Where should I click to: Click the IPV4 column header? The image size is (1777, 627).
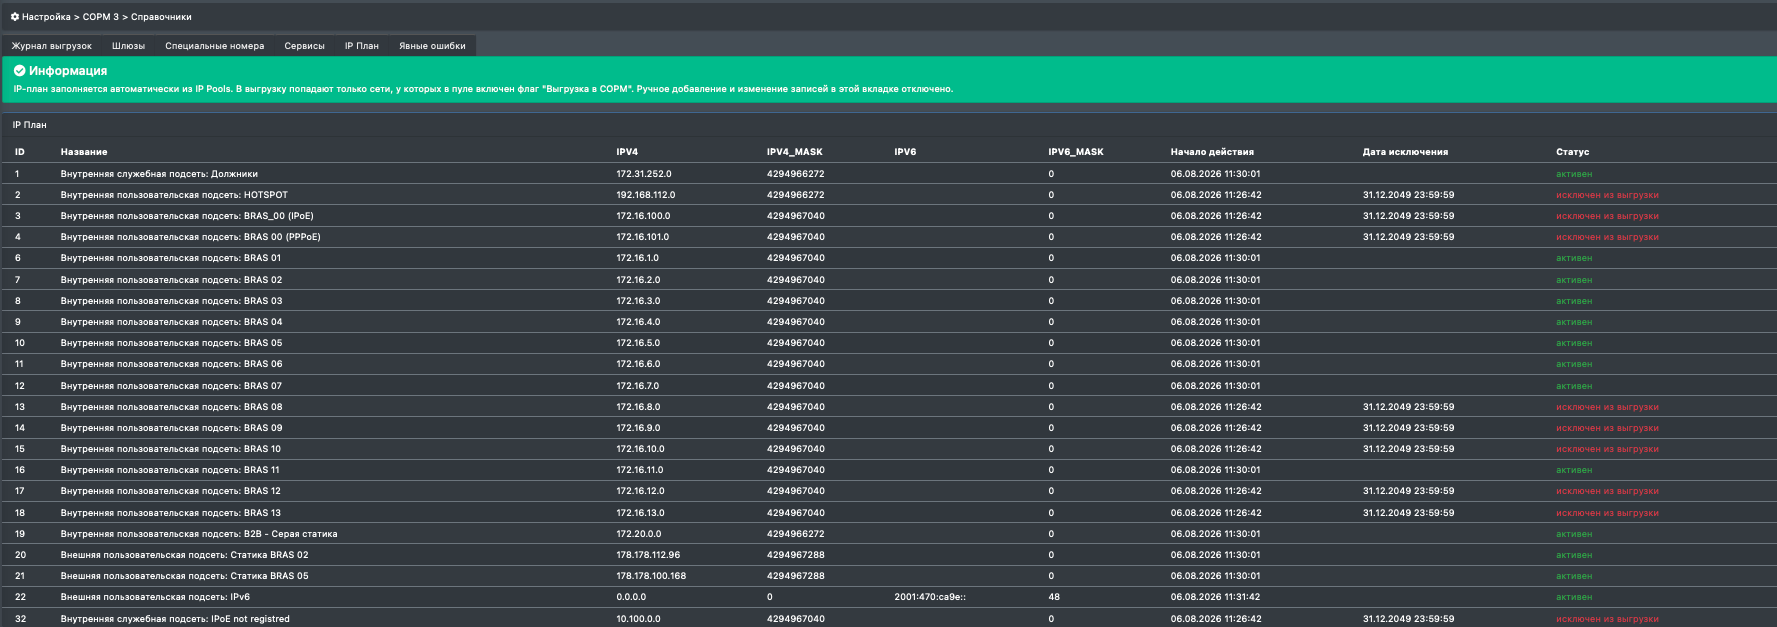[627, 152]
